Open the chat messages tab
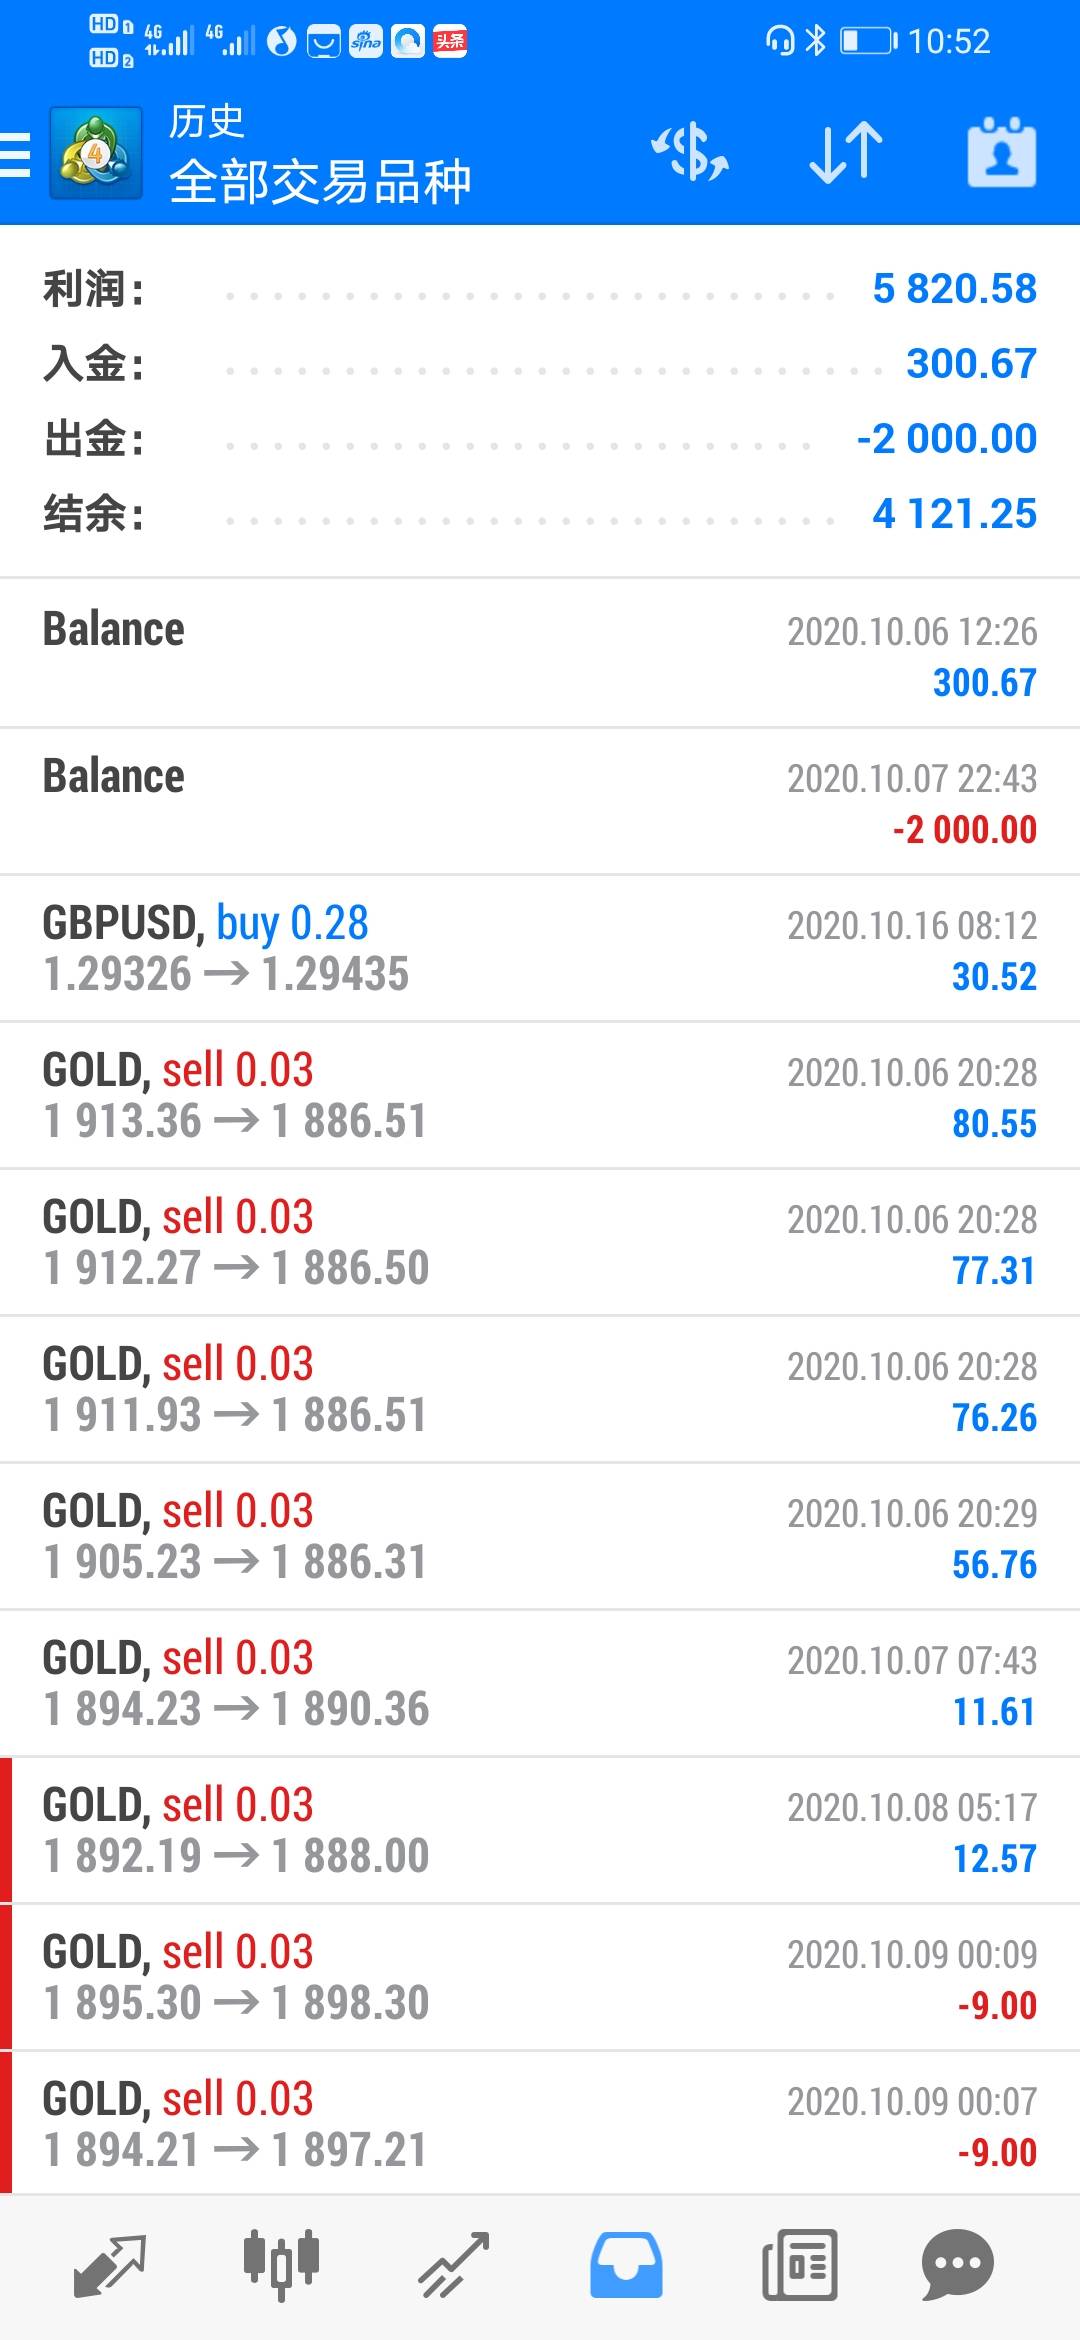1080x2340 pixels. click(957, 2264)
